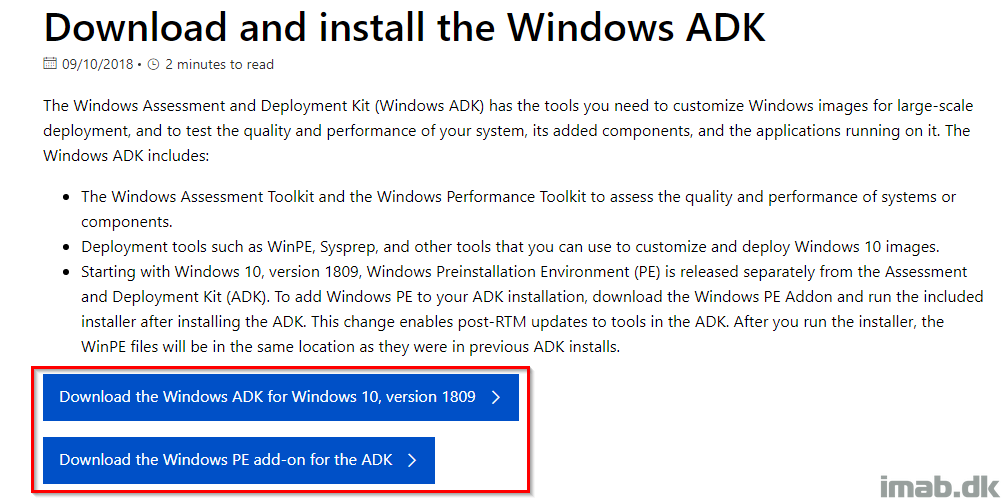Click the chevron arrow on PE add-on button
This screenshot has width=1003, height=499.
[413, 460]
